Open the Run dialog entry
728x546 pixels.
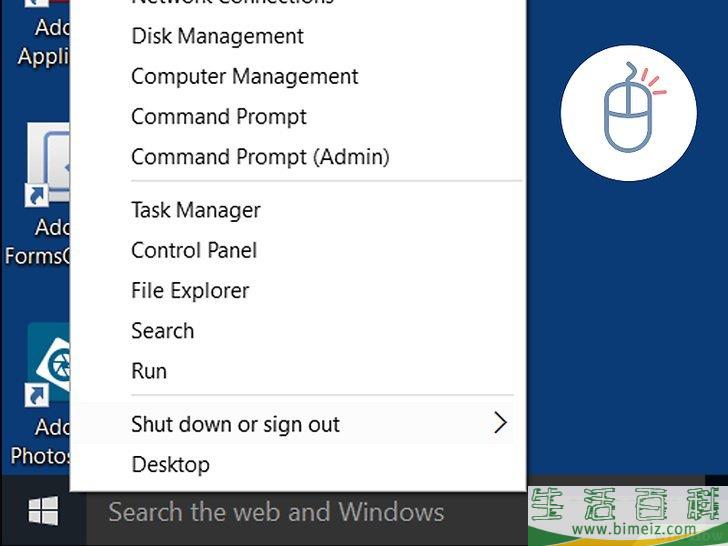(149, 371)
